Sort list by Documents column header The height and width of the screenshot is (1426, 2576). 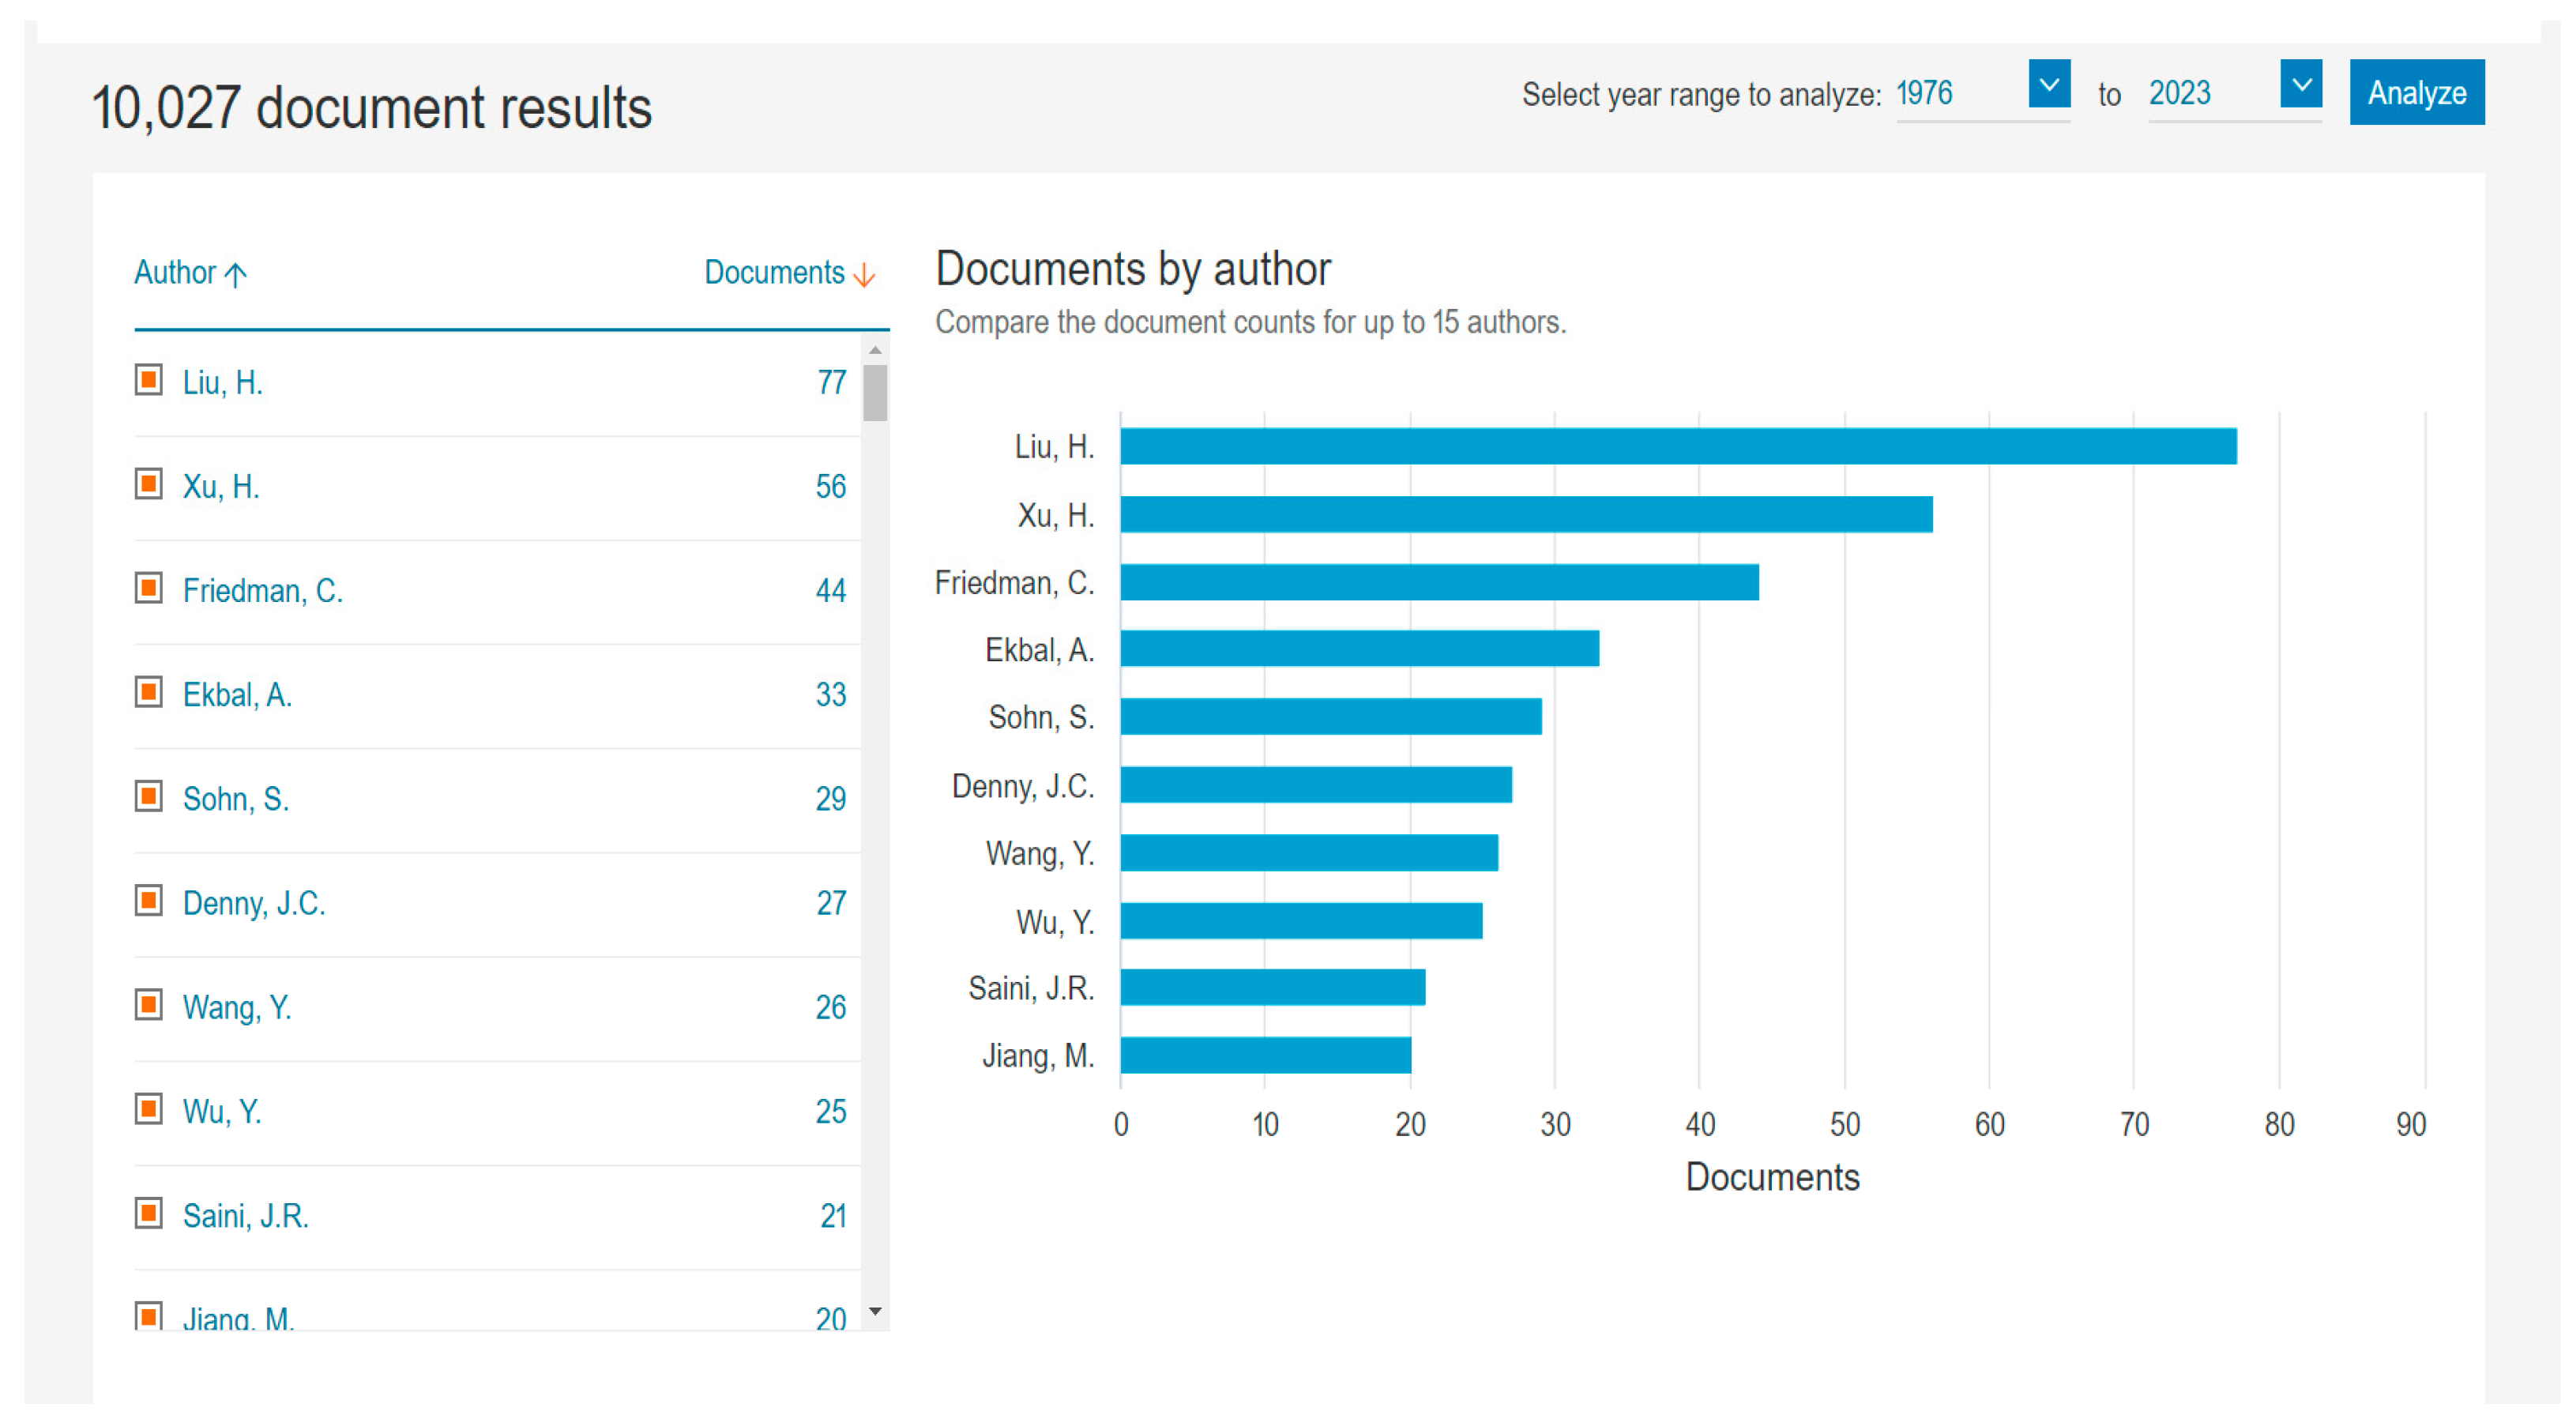point(774,273)
